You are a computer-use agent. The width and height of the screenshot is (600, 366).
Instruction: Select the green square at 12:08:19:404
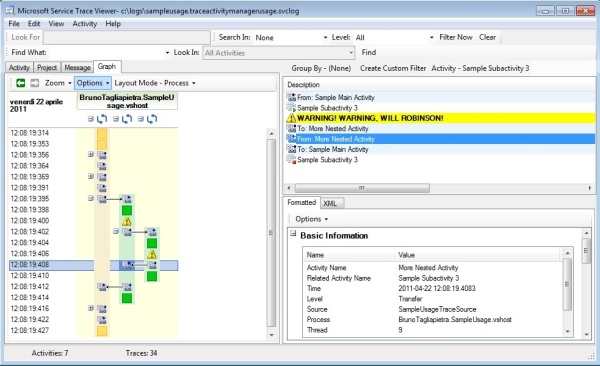(152, 243)
